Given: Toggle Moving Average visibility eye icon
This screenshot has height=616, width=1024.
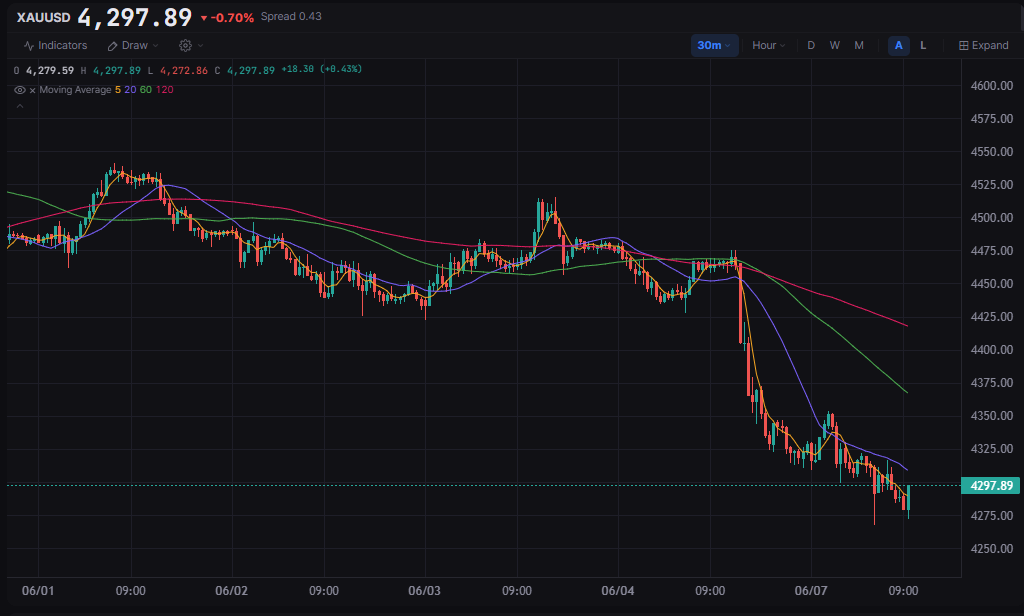Looking at the screenshot, I should point(20,90).
